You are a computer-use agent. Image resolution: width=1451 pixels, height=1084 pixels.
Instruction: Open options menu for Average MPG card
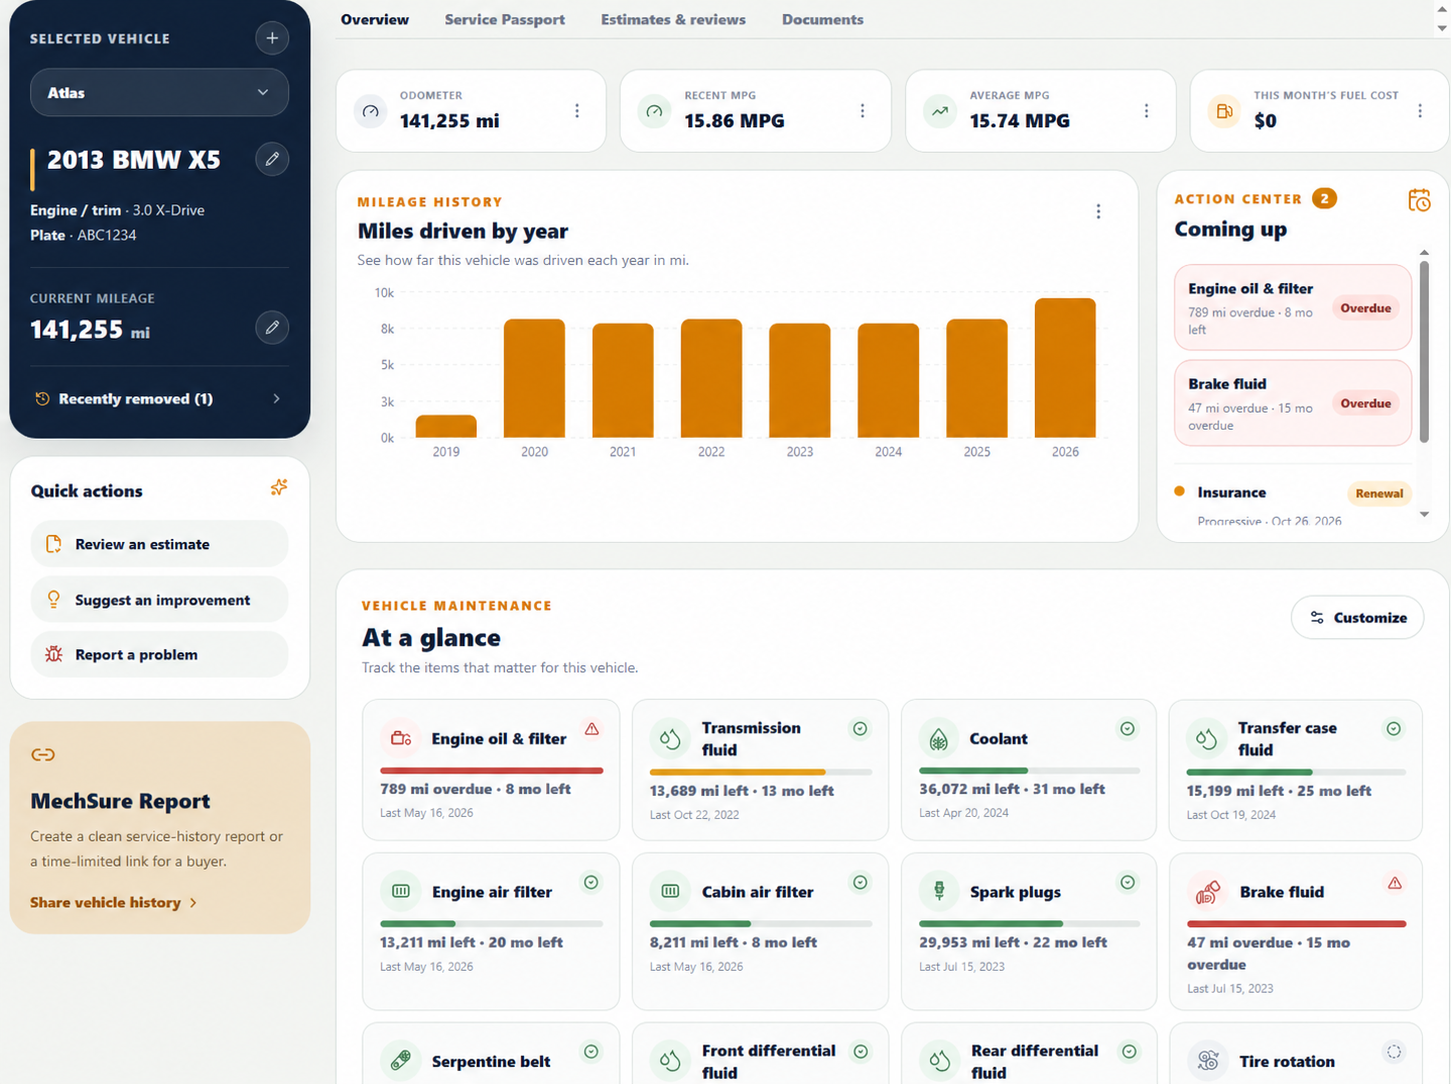tap(1146, 111)
